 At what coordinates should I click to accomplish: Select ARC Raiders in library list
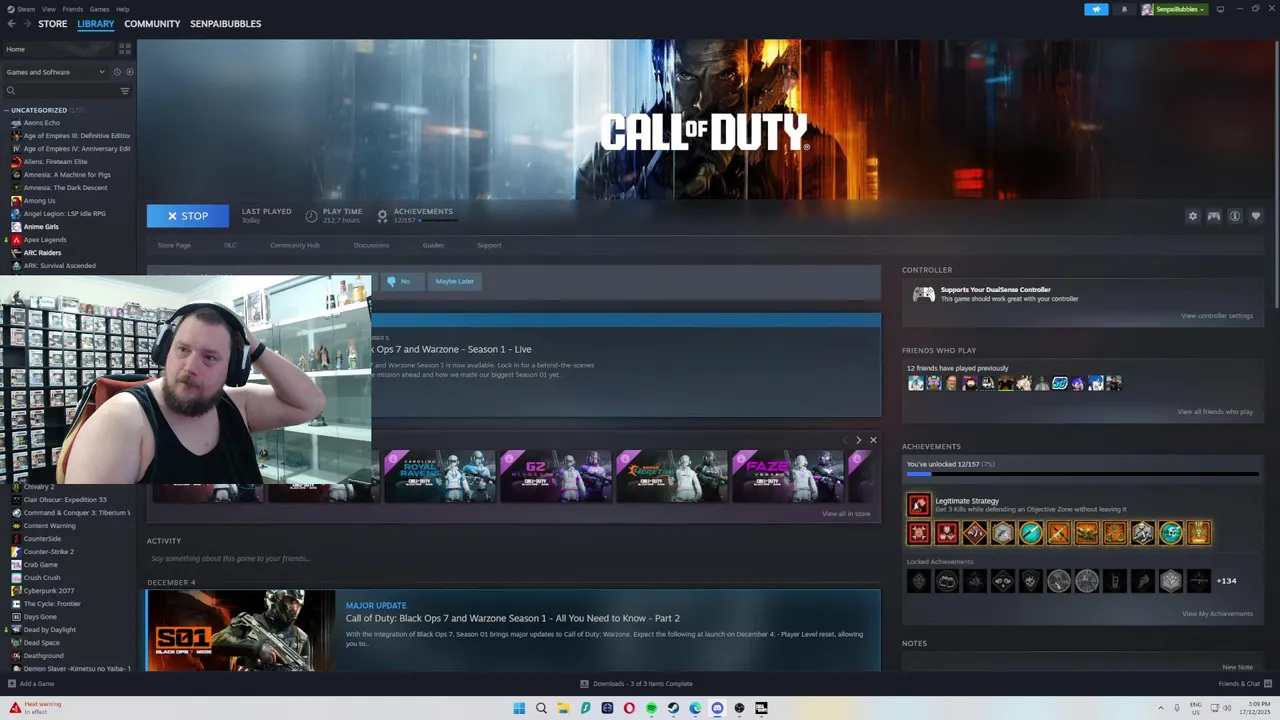[42, 253]
